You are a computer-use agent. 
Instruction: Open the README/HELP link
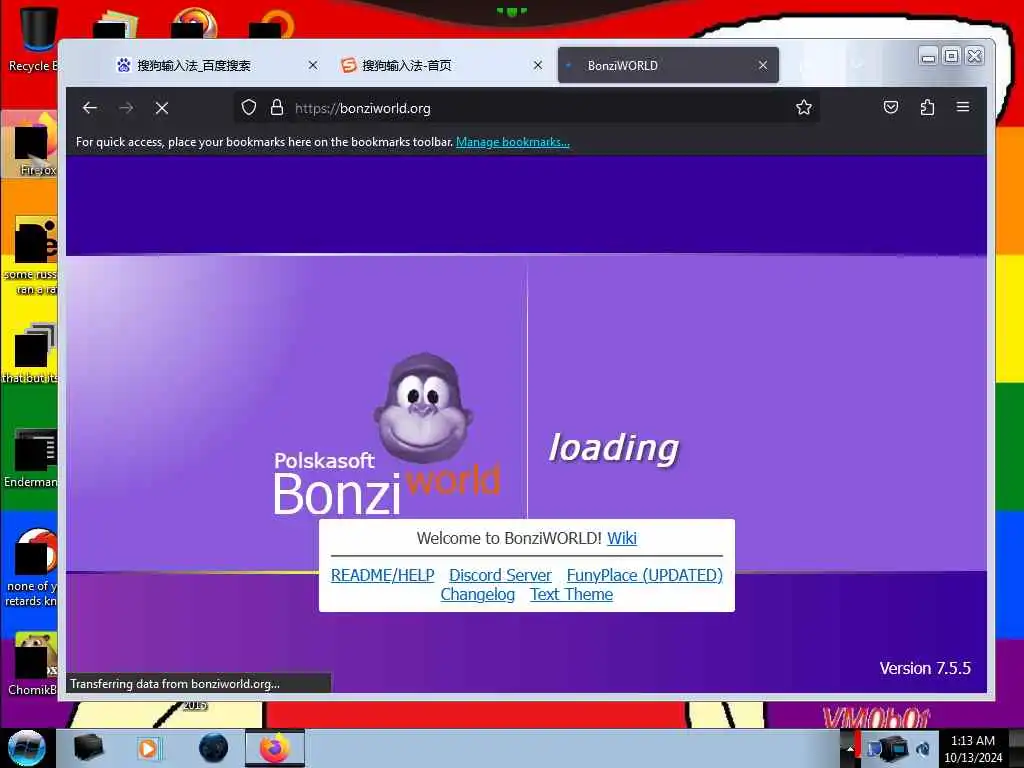383,575
